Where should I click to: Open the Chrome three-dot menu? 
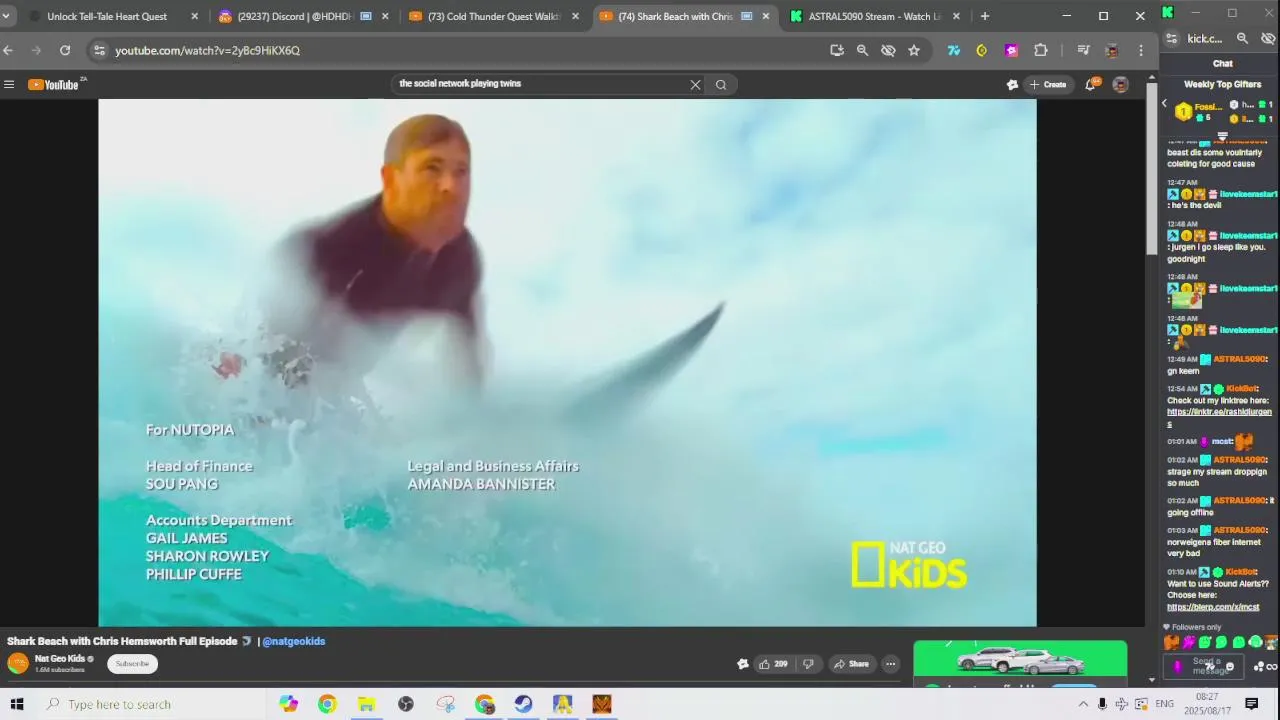1141,50
